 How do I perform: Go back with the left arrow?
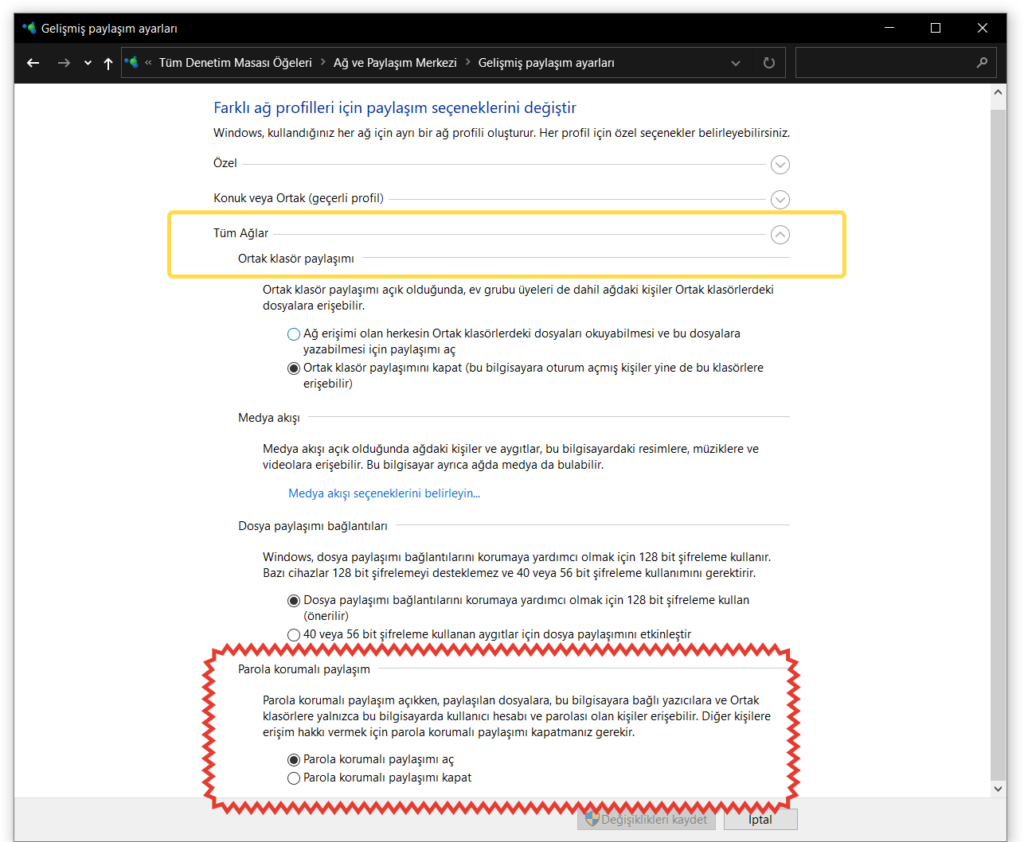[33, 63]
